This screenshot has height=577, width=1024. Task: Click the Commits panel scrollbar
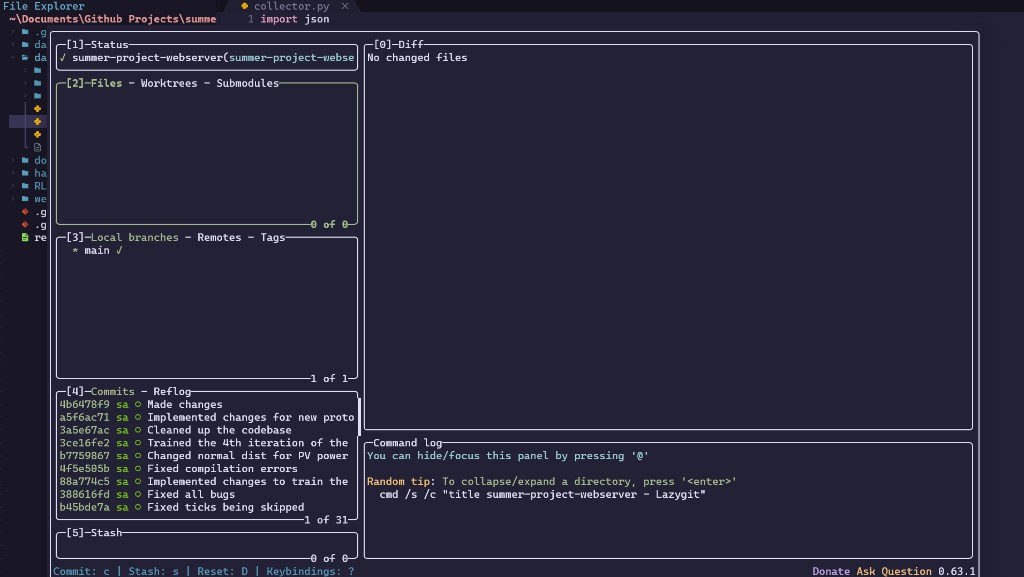coord(359,416)
